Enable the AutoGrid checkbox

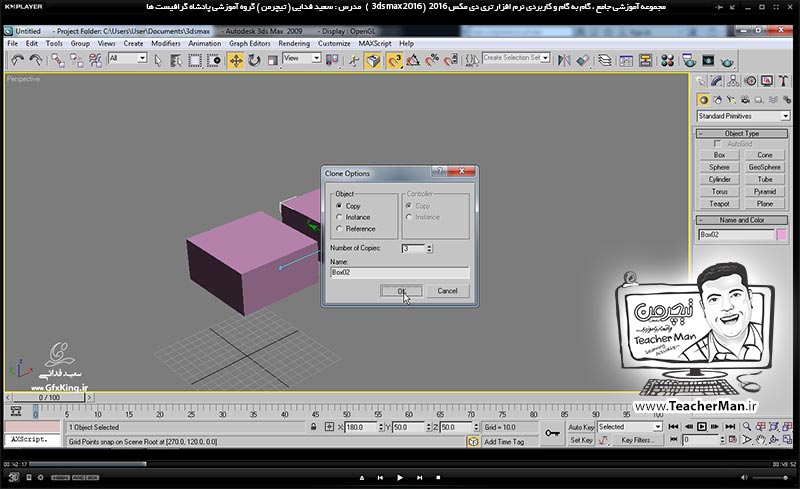point(717,144)
